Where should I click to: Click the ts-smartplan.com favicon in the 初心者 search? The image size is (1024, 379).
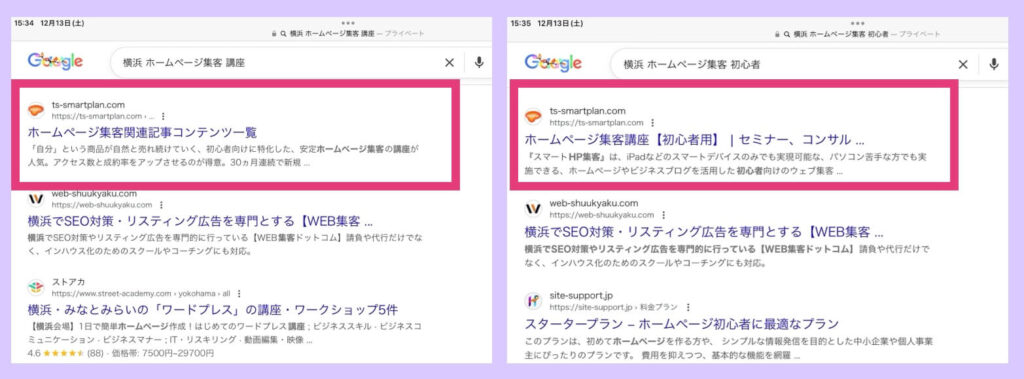click(x=534, y=116)
